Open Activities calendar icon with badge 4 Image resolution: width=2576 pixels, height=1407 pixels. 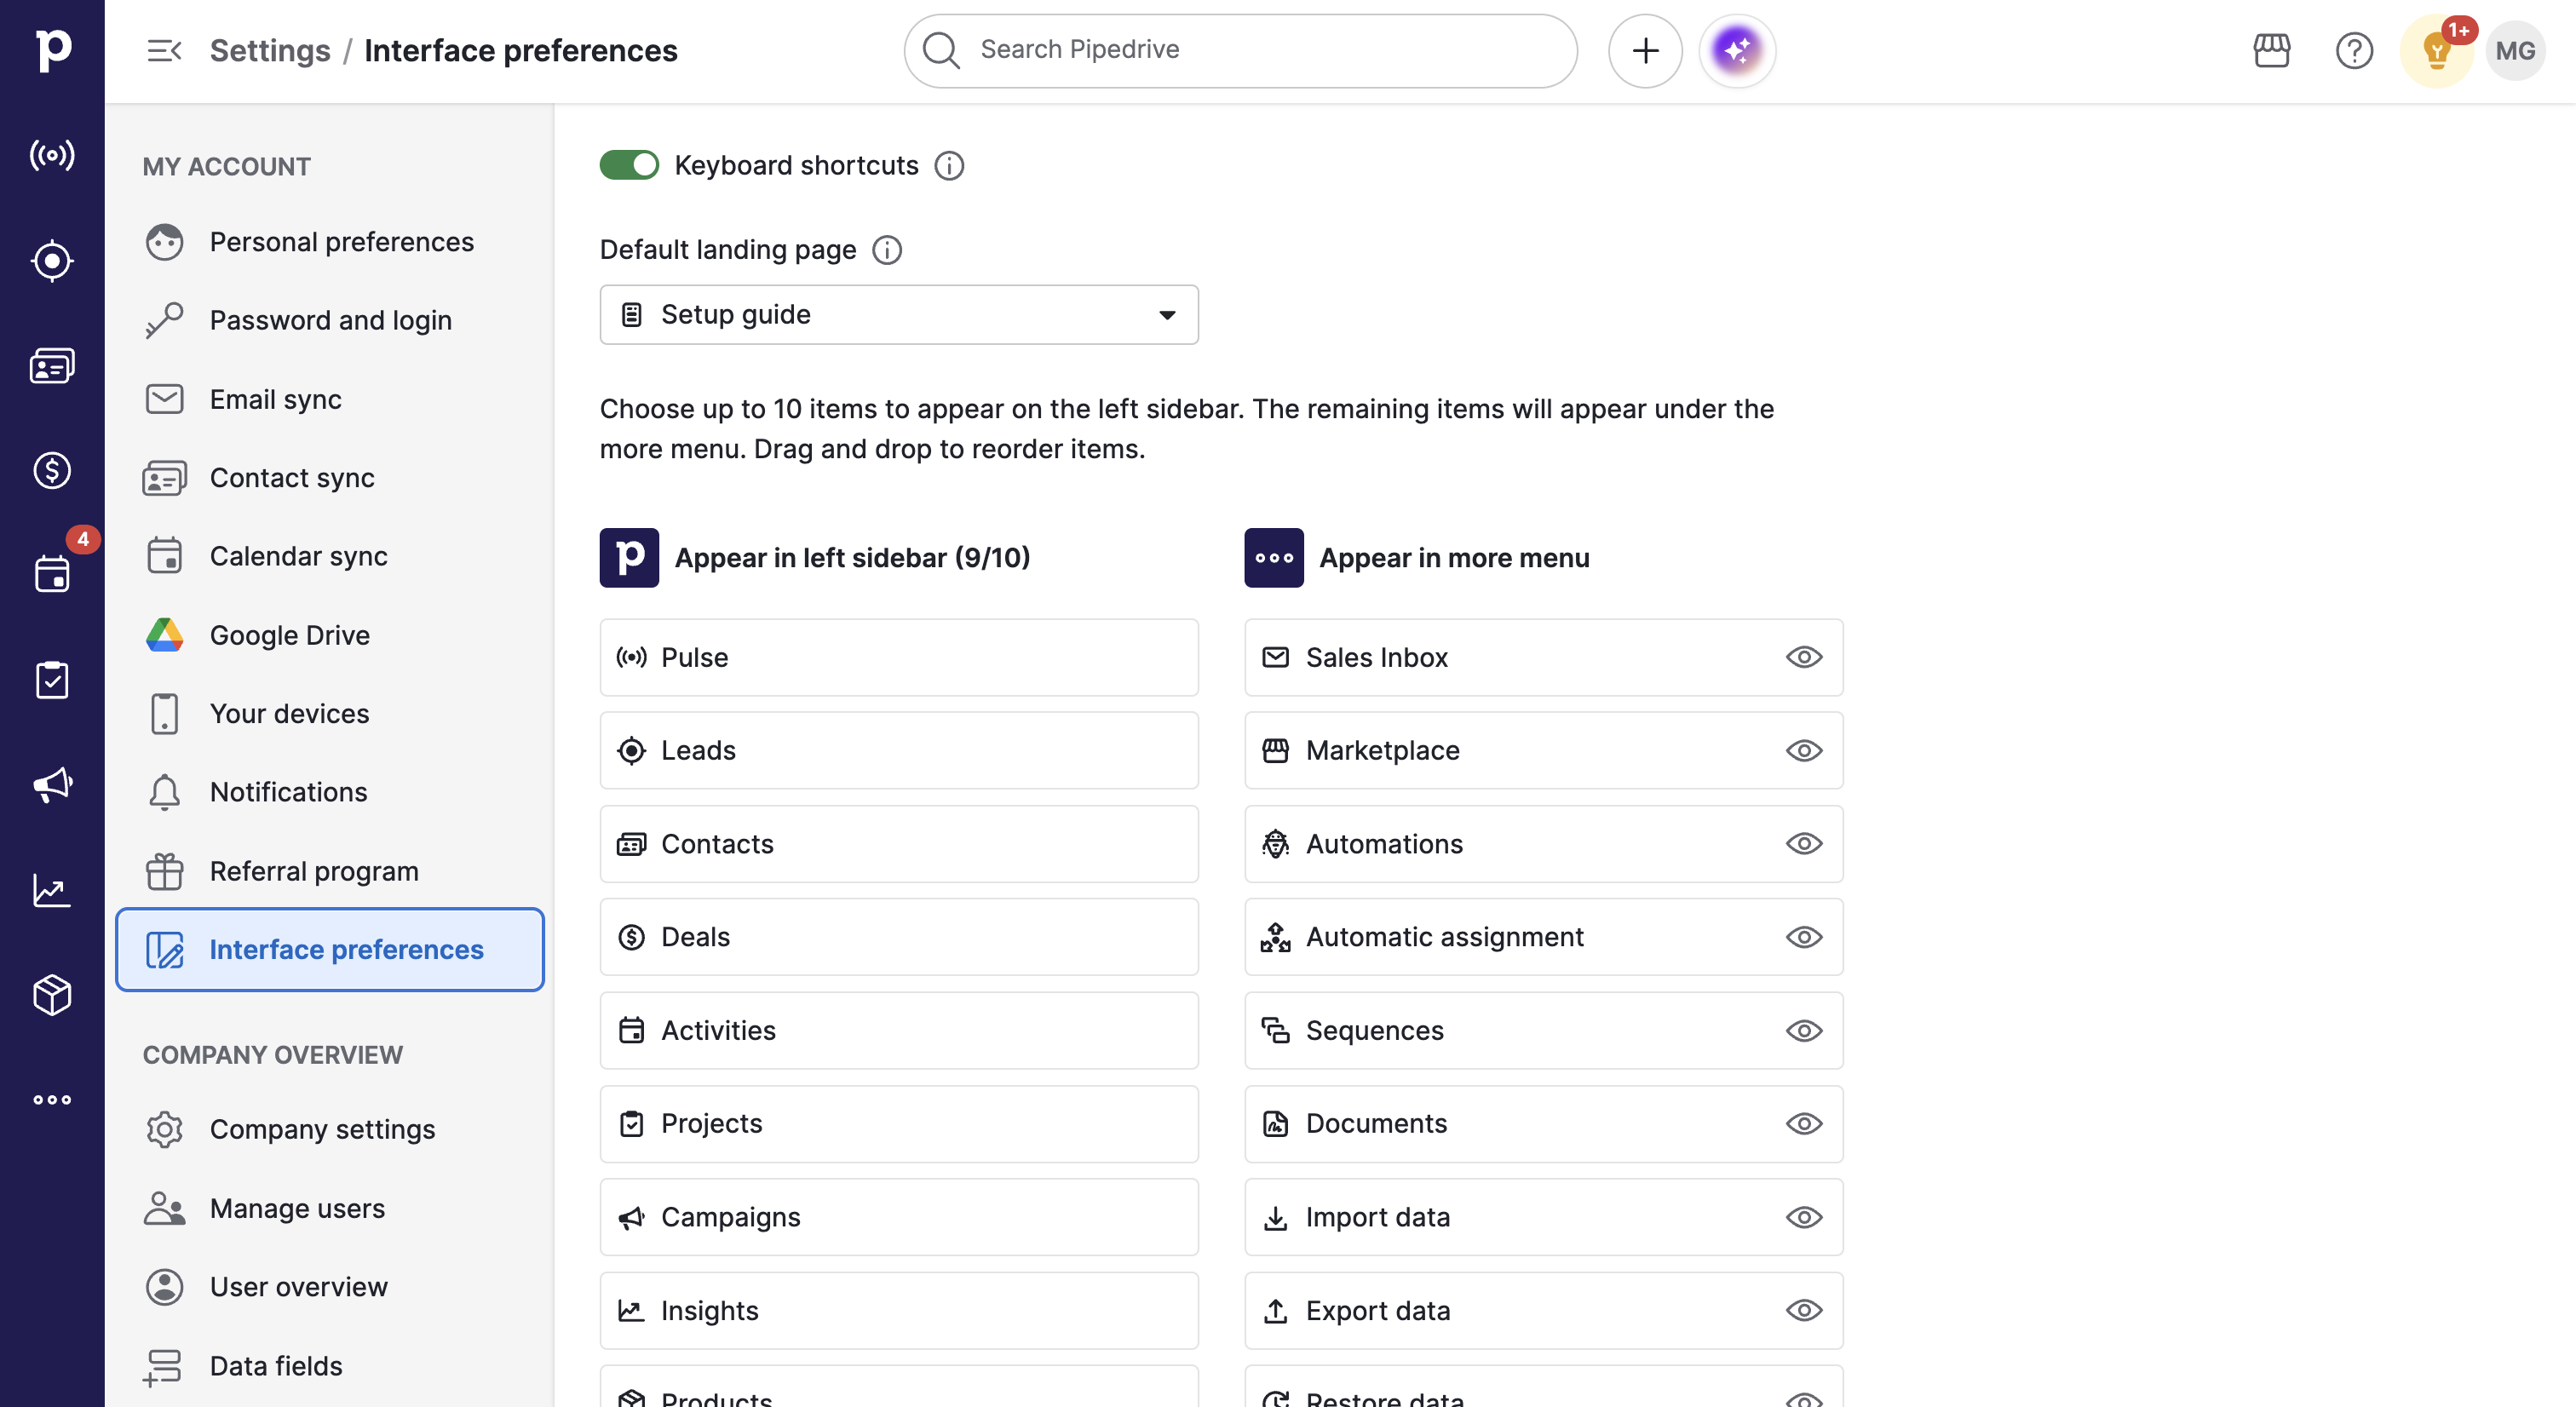click(52, 574)
